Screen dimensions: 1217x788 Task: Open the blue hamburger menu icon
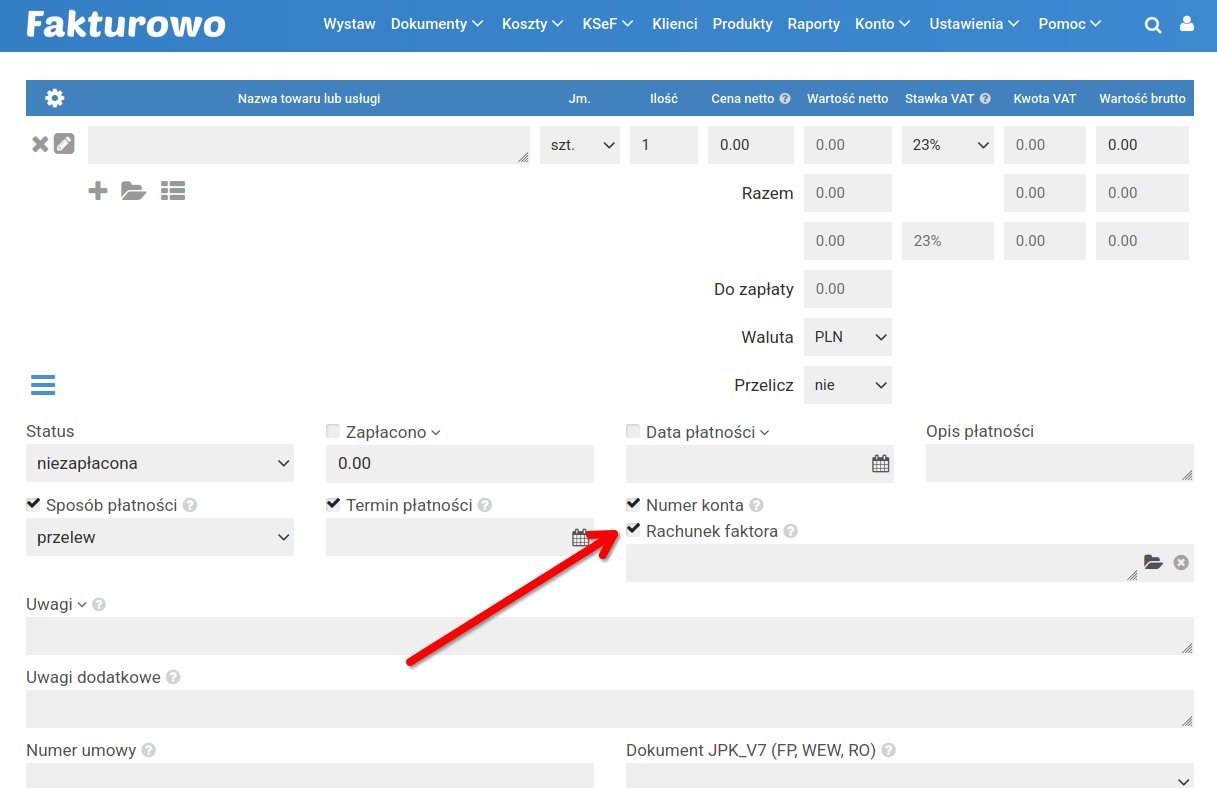(x=43, y=385)
